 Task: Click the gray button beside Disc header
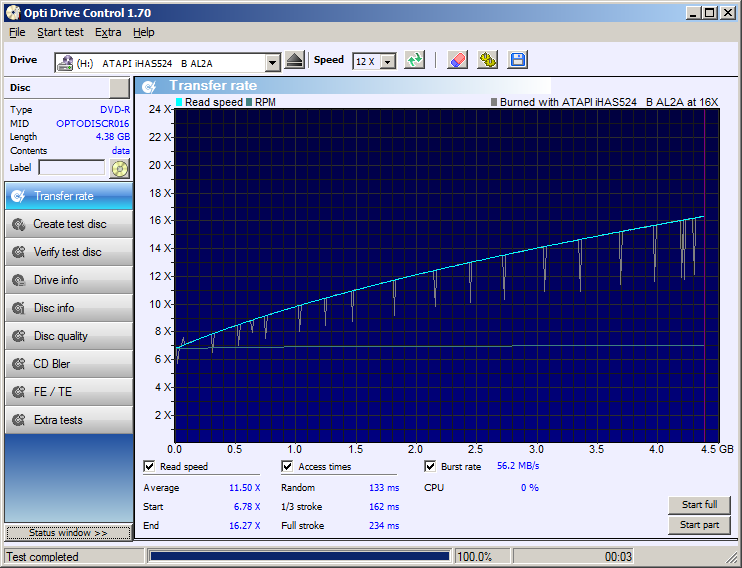click(x=119, y=88)
